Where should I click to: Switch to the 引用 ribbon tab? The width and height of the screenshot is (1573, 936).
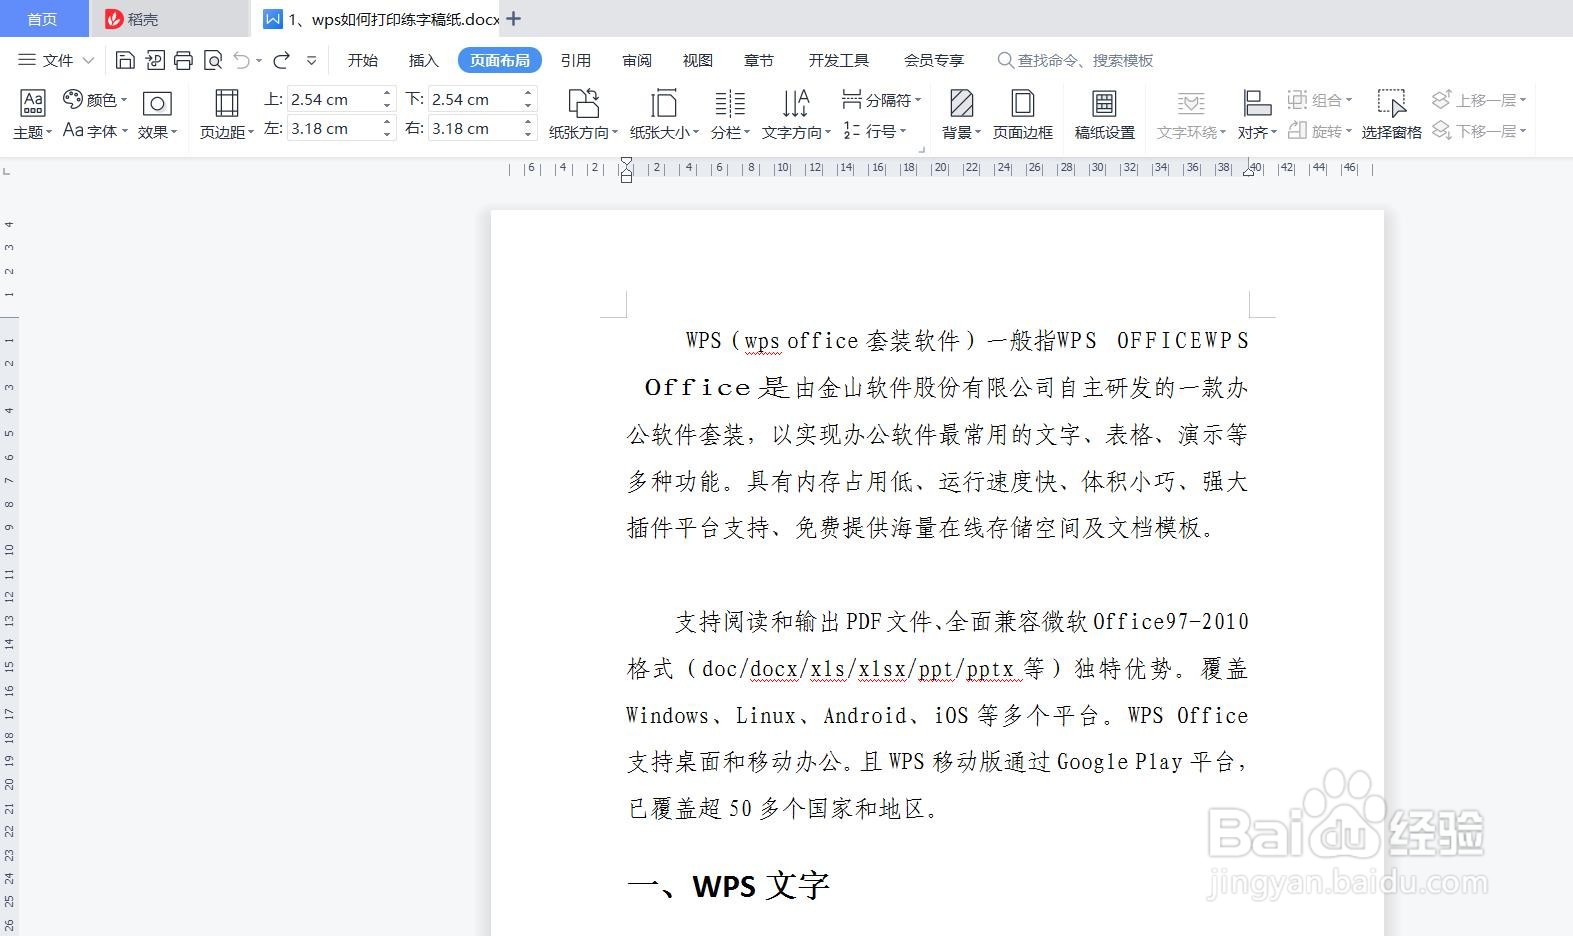[575, 60]
